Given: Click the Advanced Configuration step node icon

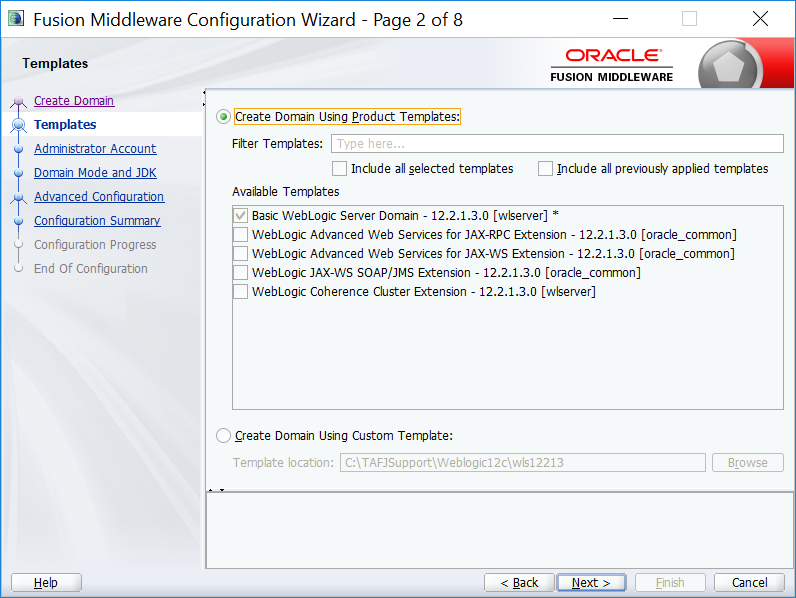Looking at the screenshot, I should click(18, 197).
